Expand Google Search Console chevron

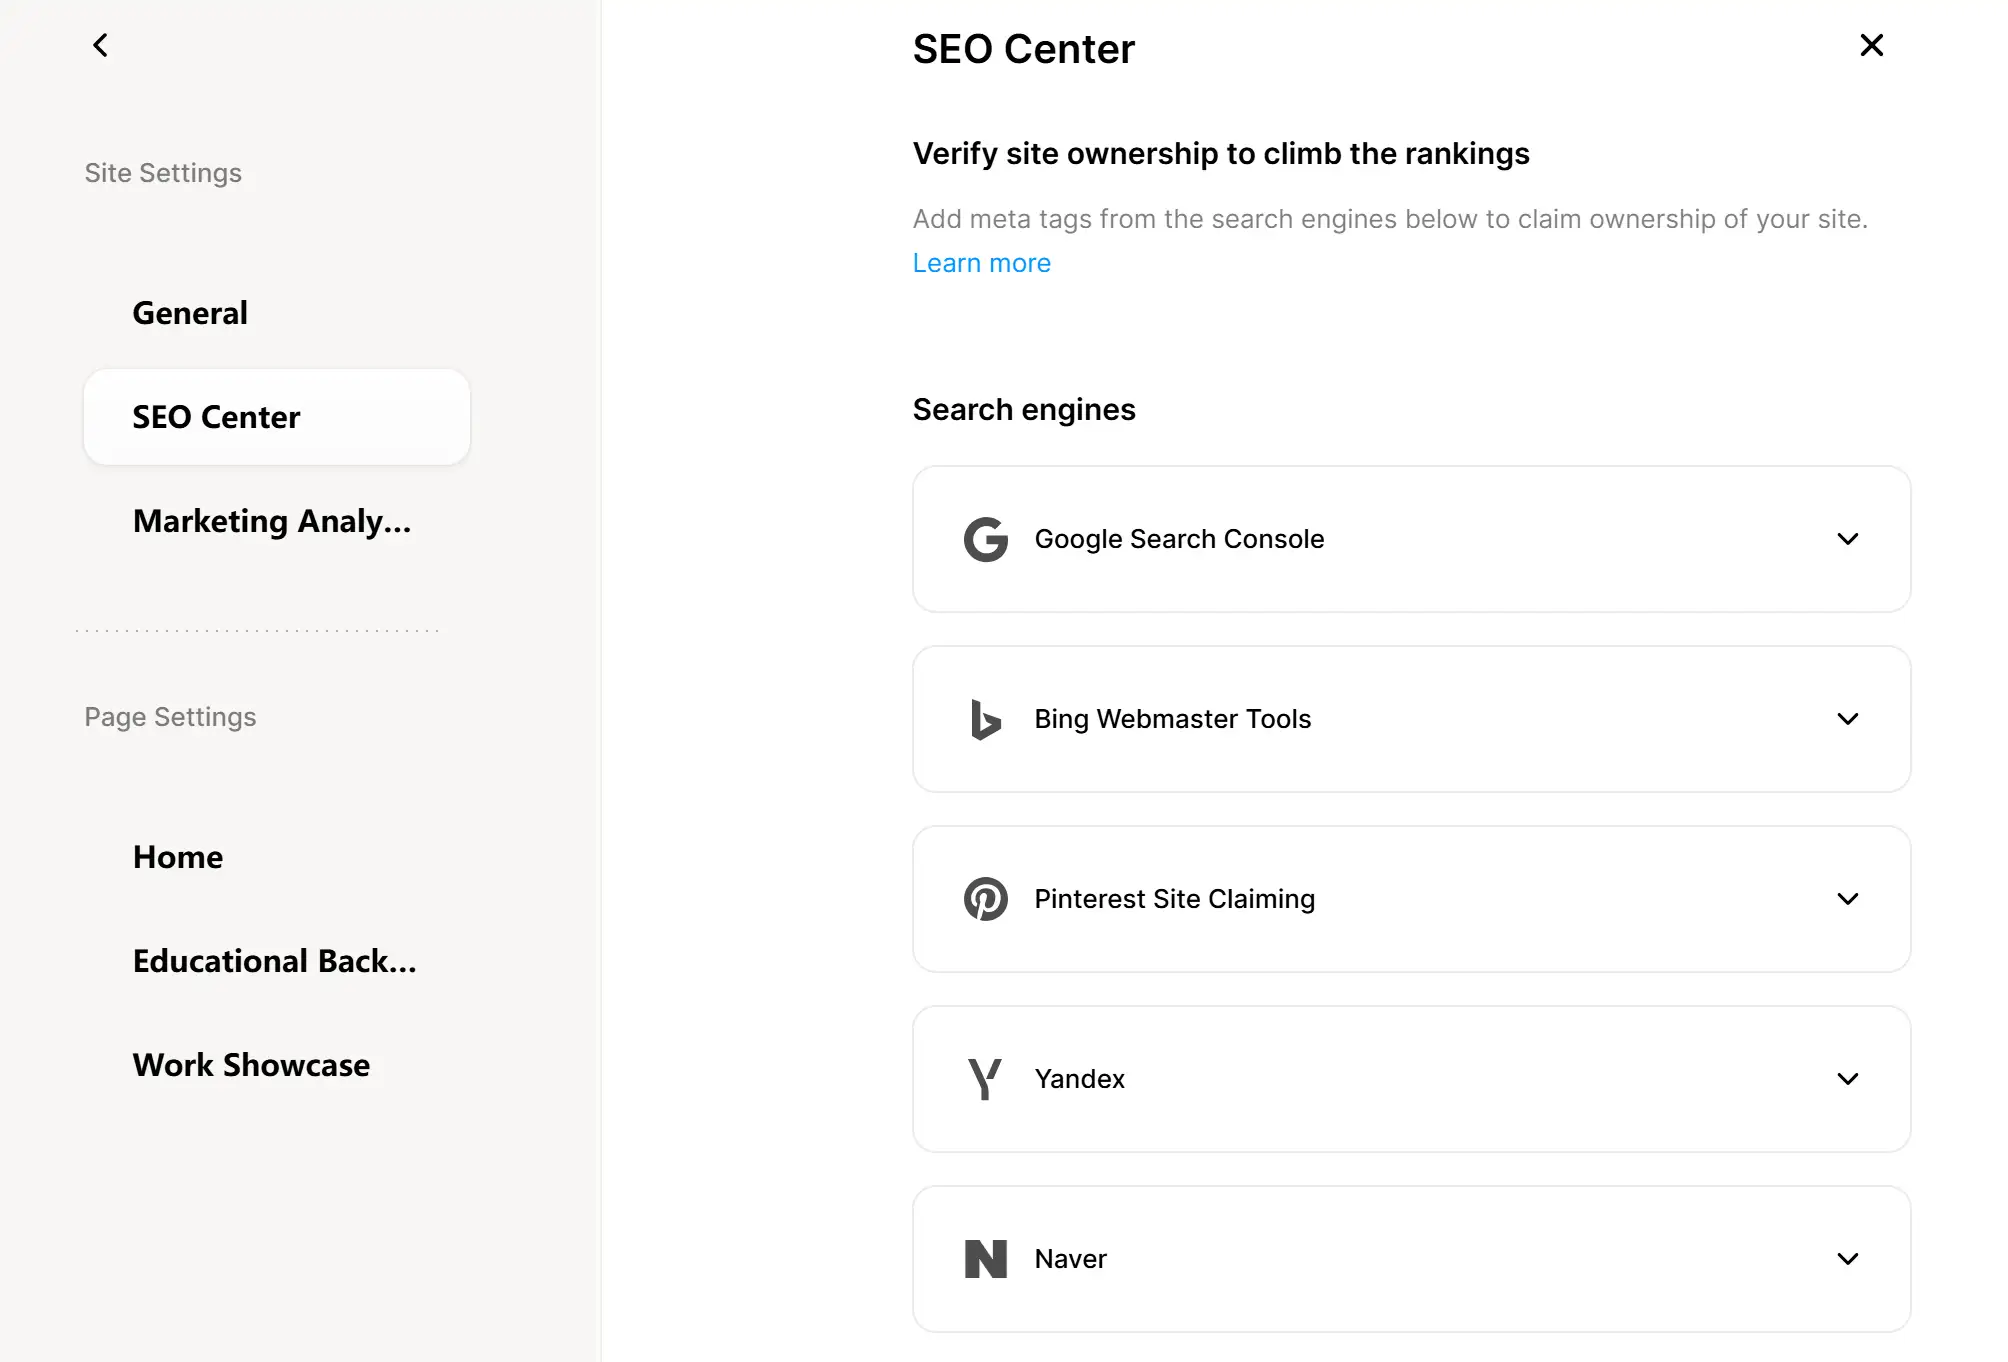point(1847,539)
